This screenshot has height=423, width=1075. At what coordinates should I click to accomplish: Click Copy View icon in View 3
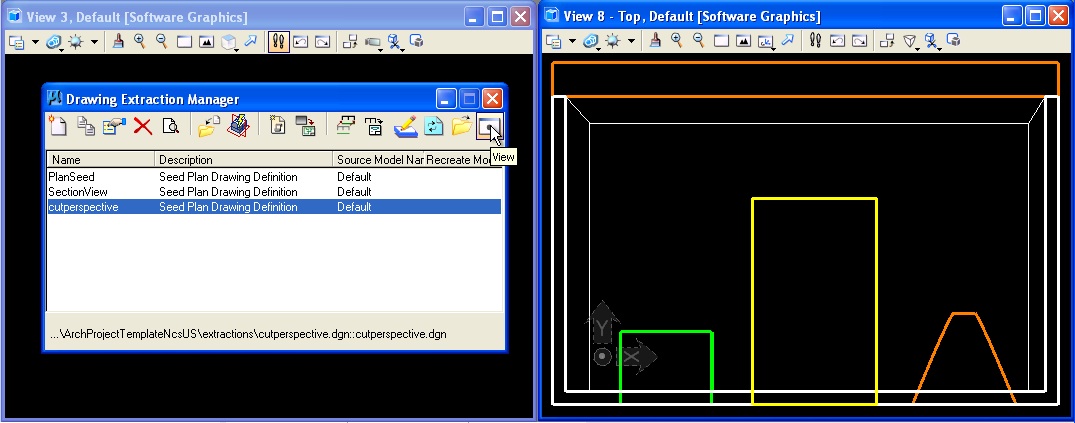350,42
